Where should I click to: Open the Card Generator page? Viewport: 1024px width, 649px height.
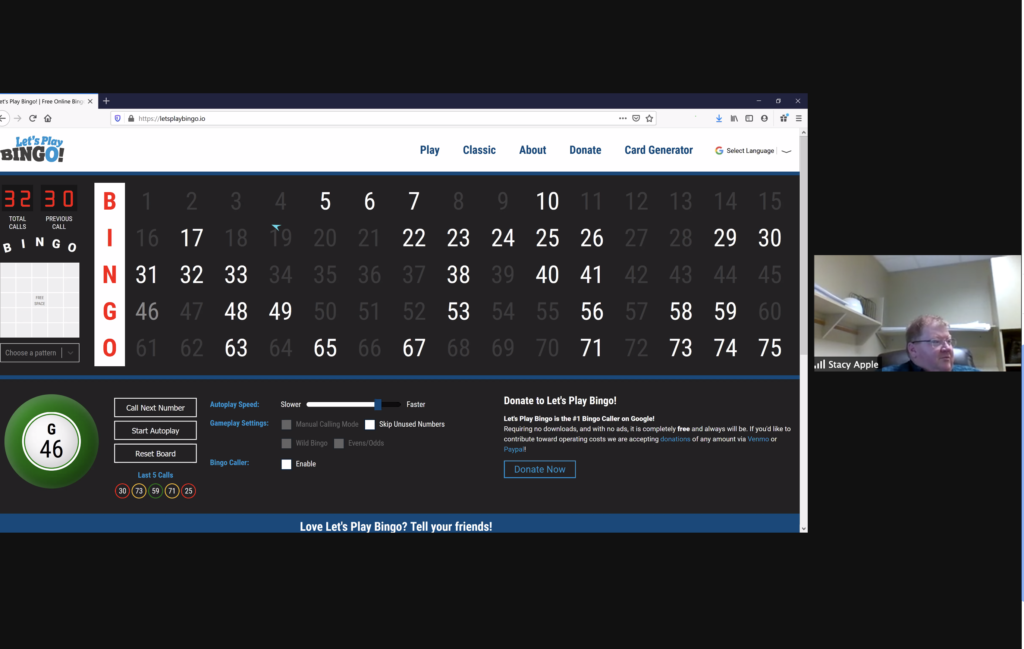tap(658, 150)
